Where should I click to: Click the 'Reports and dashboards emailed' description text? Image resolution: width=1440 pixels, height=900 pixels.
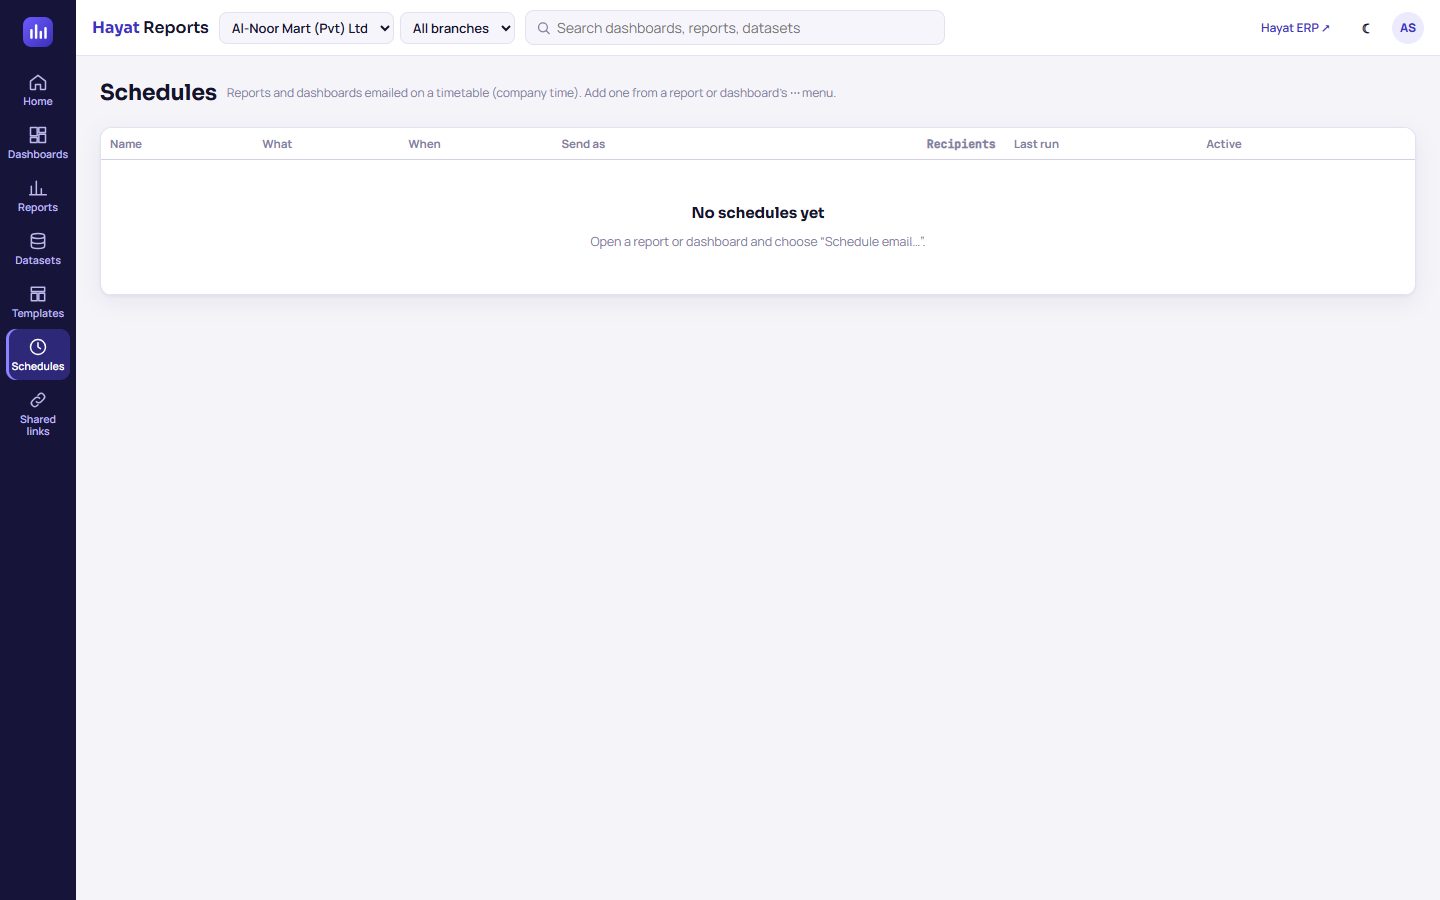click(531, 93)
